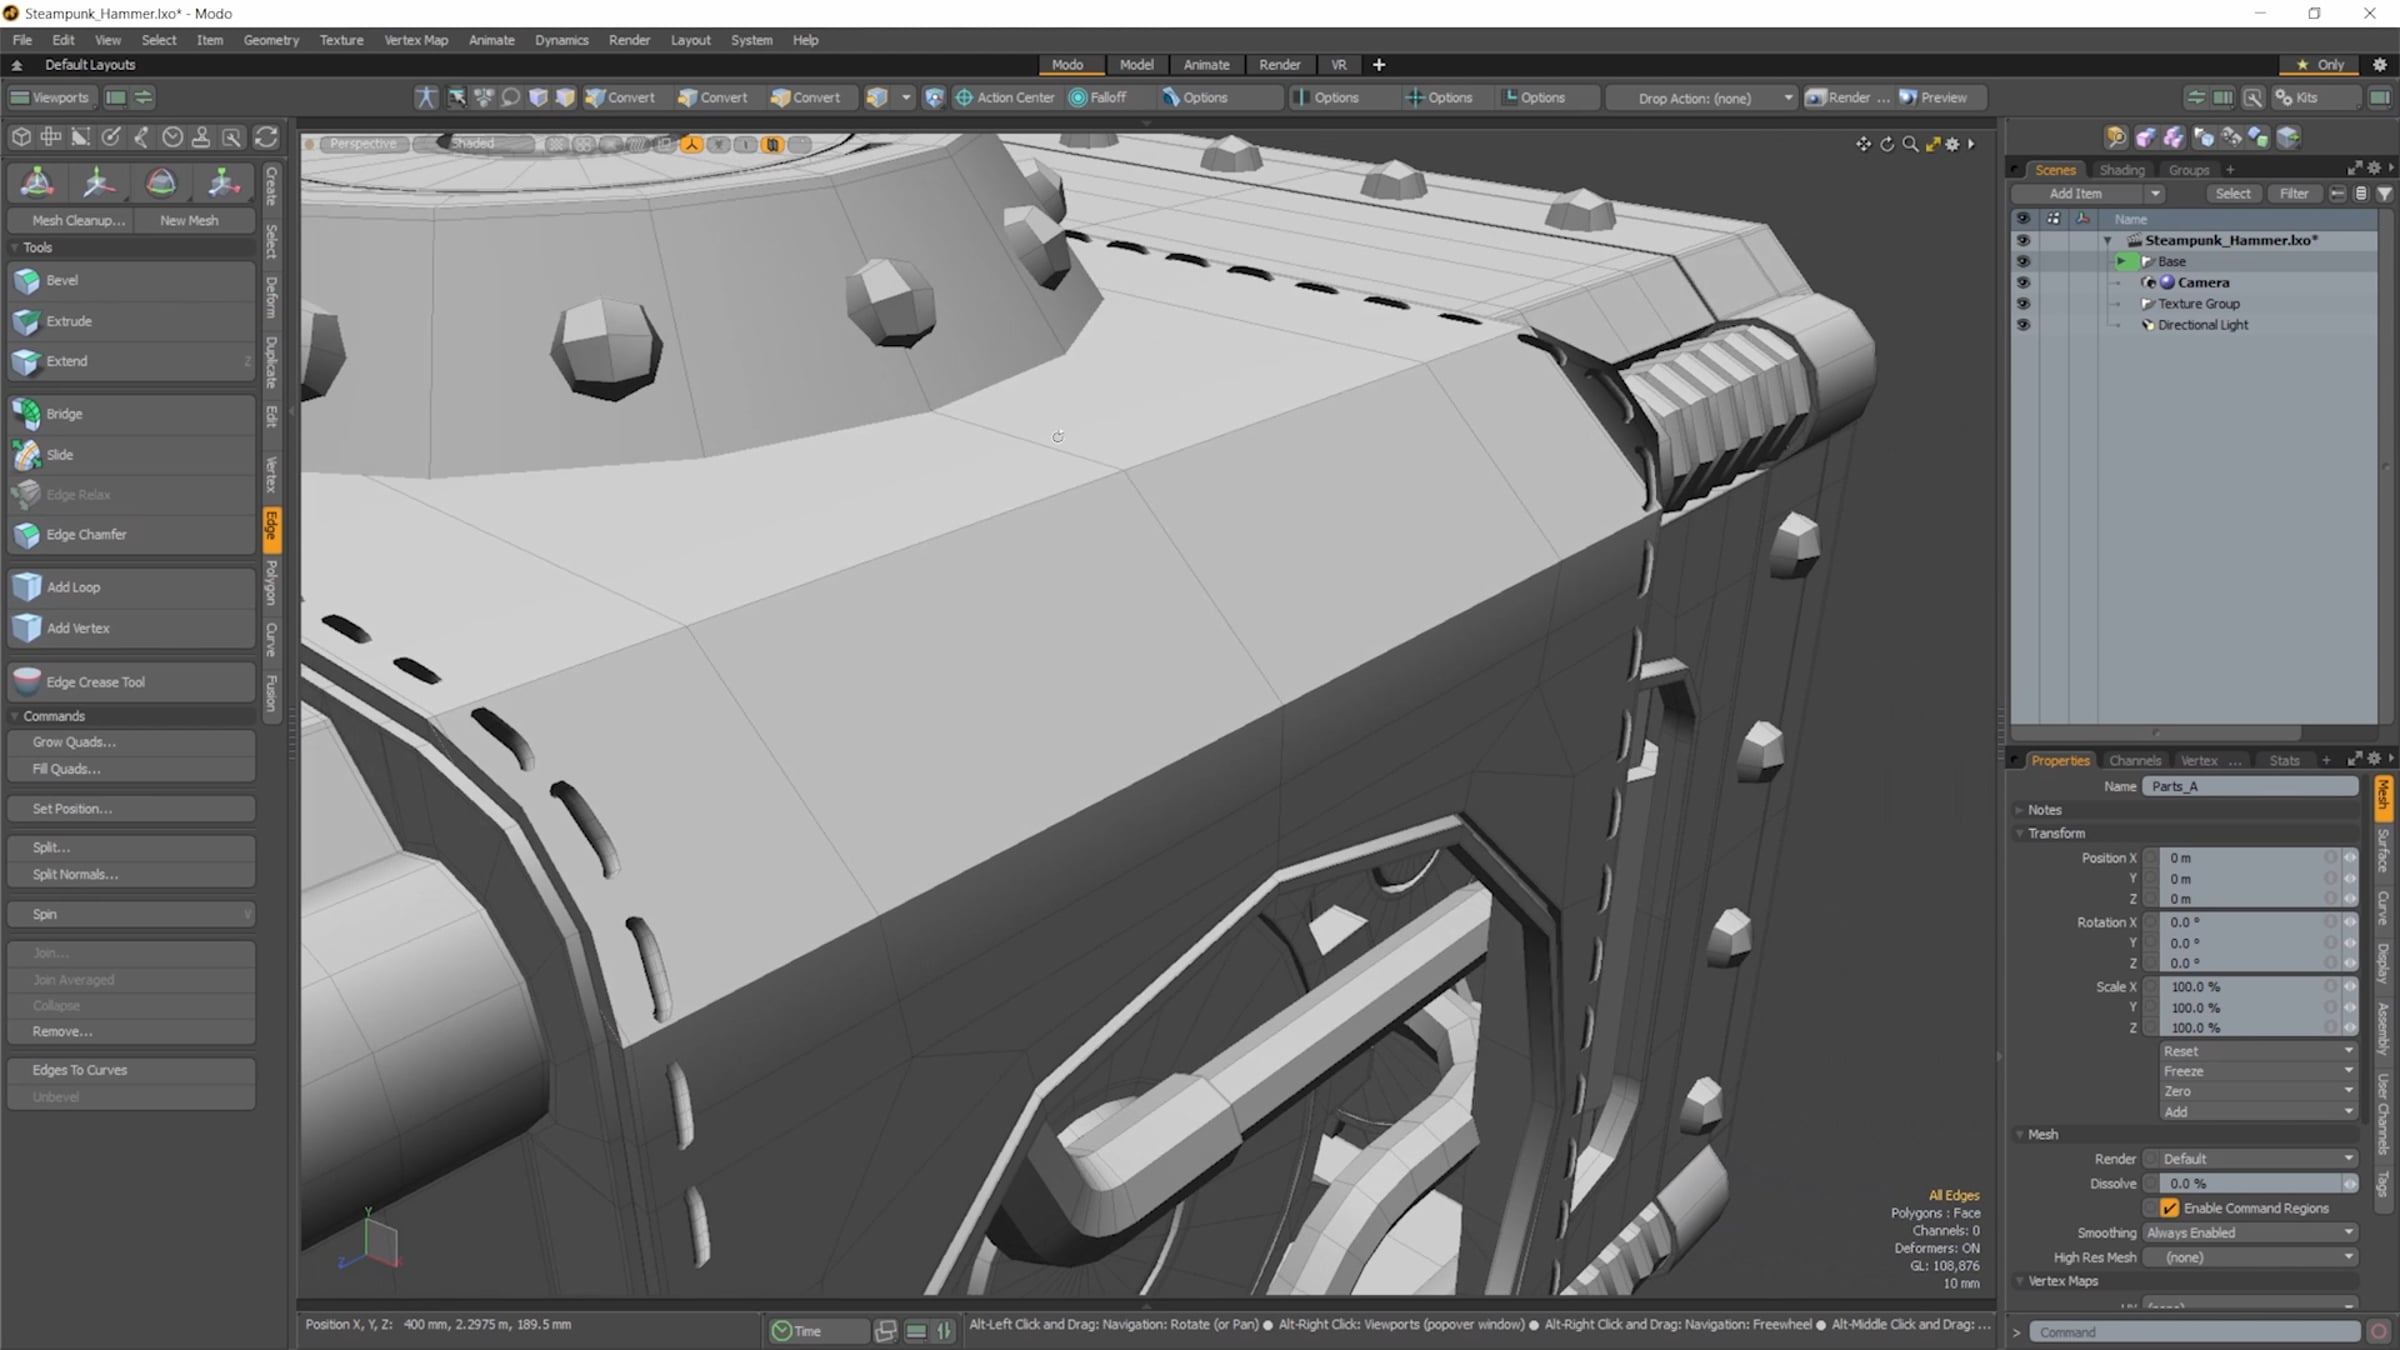Select the Bevel tool
This screenshot has height=1350, width=2400.
click(x=131, y=281)
